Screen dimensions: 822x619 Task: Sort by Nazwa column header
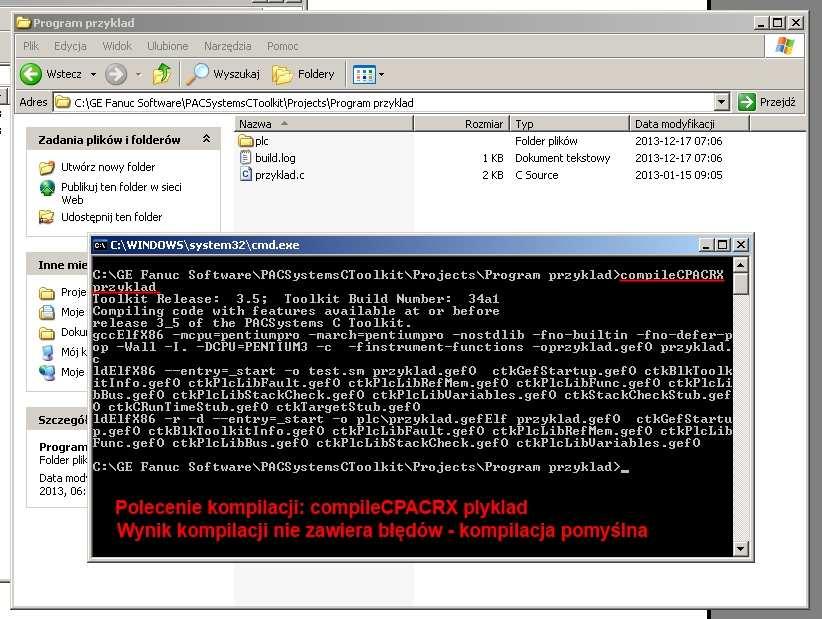323,124
